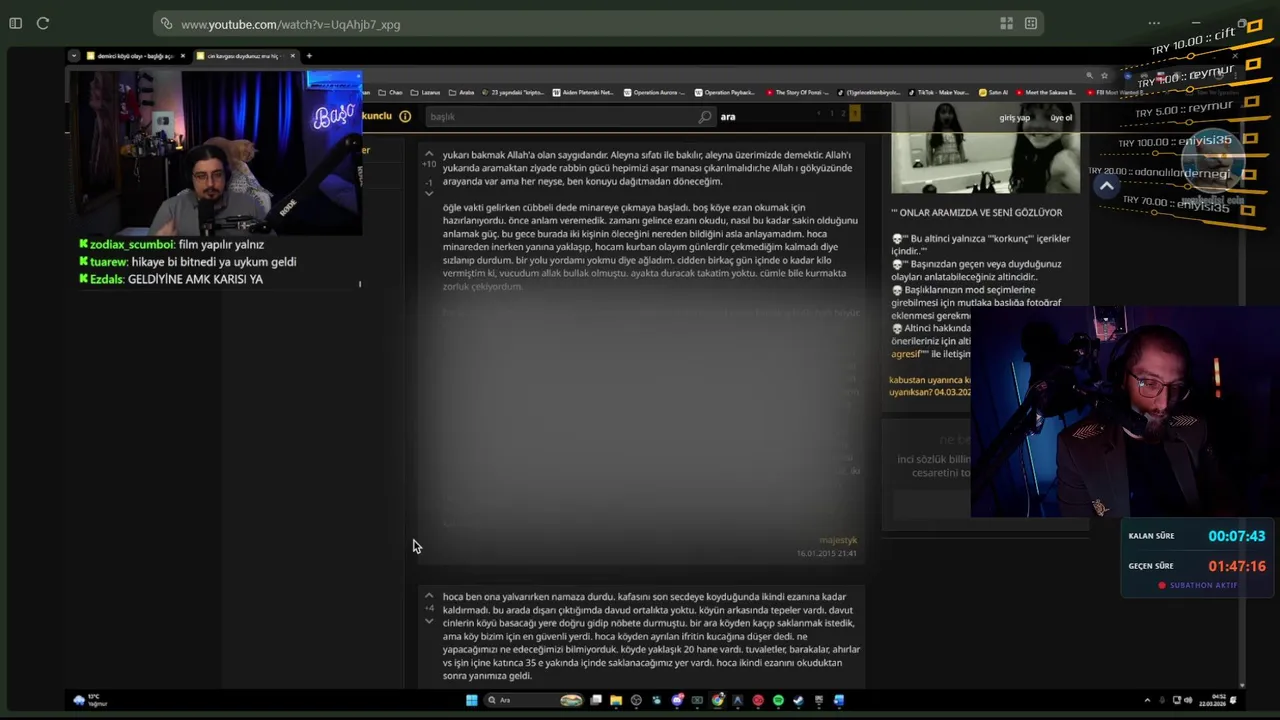
Task: Show hidden tray icons chevron
Action: pos(1147,700)
